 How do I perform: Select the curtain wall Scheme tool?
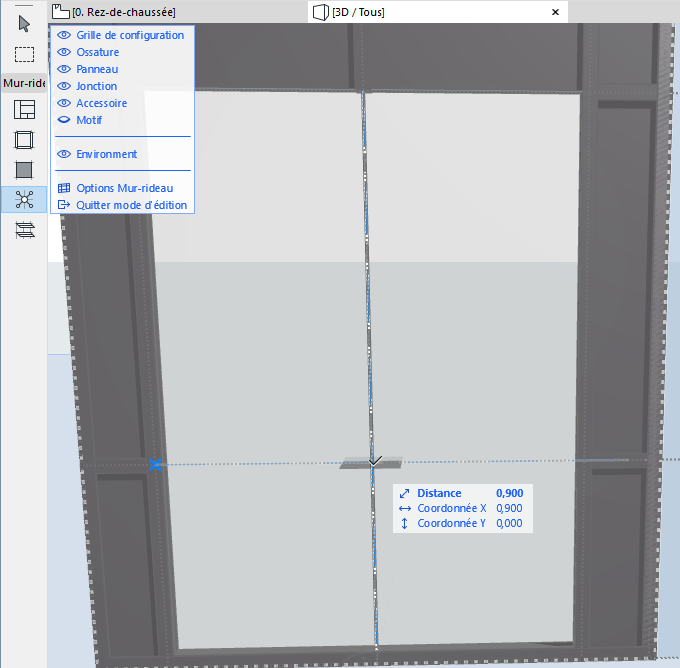click(x=24, y=110)
